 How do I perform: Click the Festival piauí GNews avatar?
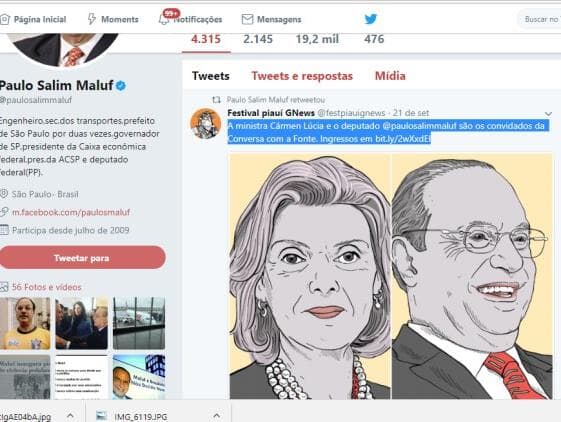pyautogui.click(x=206, y=123)
